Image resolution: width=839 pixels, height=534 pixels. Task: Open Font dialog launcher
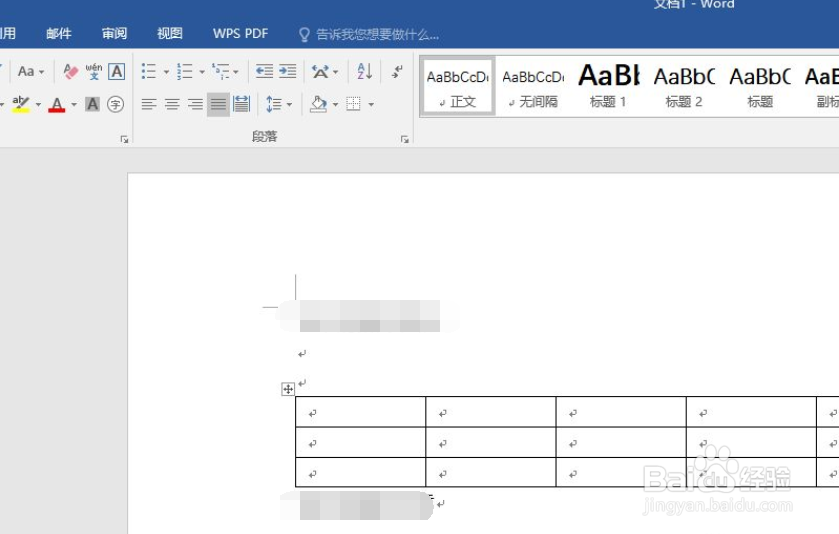(124, 139)
